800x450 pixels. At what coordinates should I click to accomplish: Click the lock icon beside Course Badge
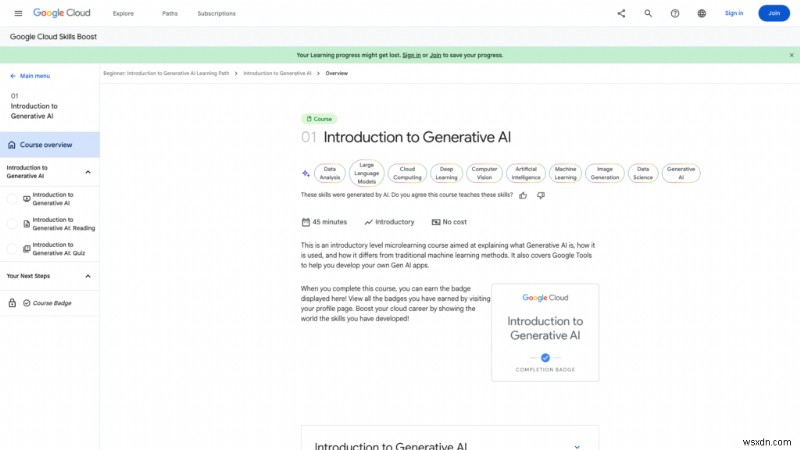pos(12,303)
